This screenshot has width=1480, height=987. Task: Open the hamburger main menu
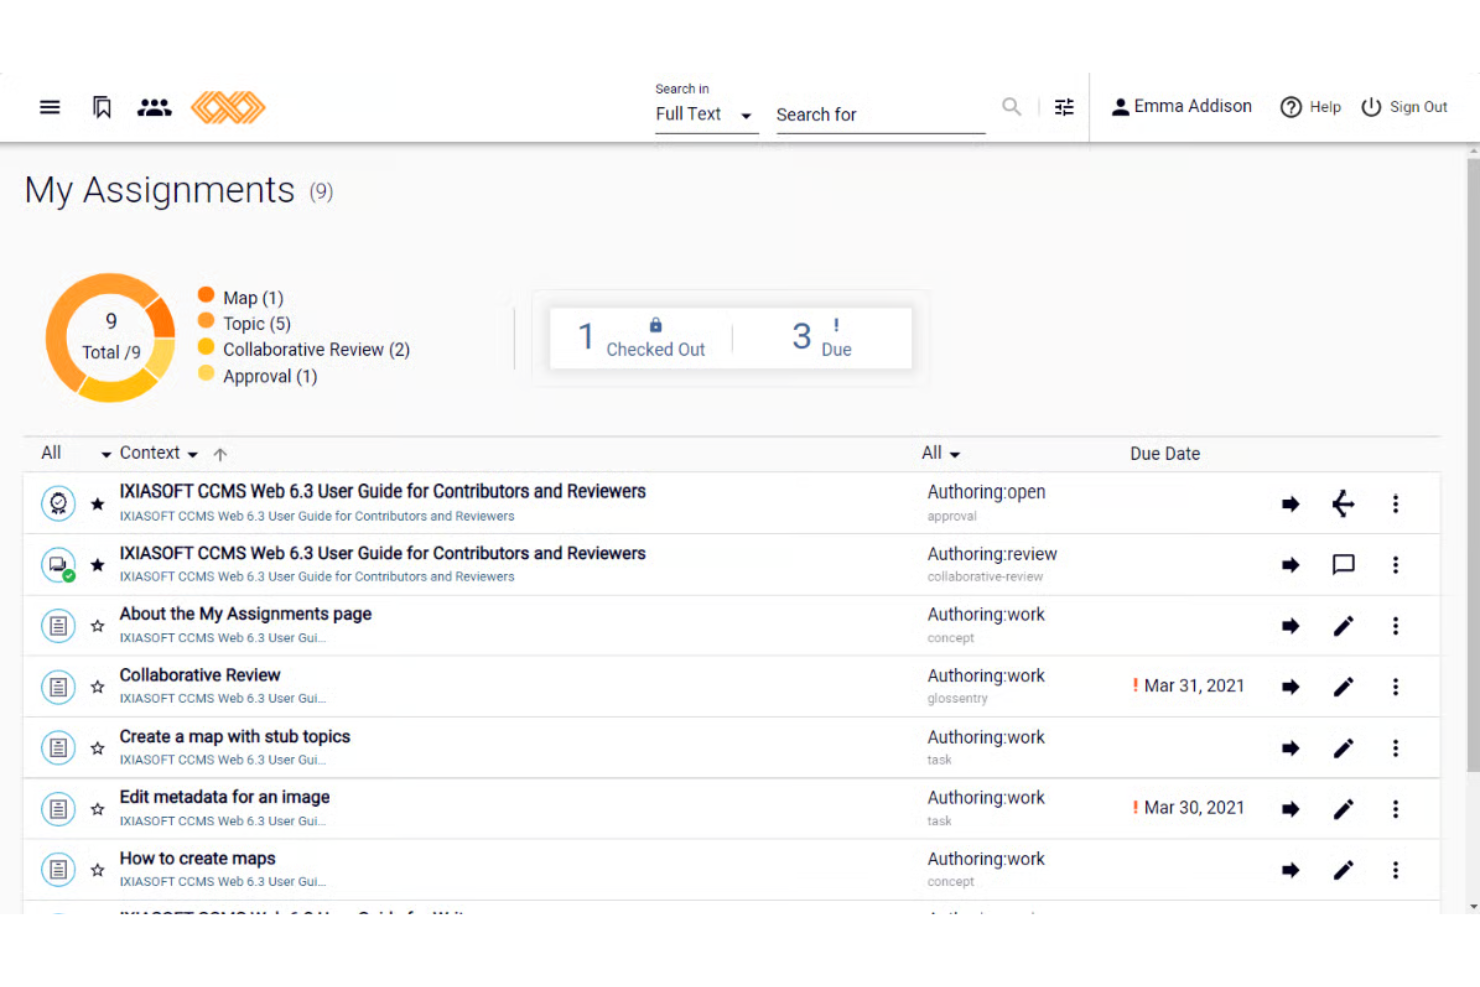[x=50, y=107]
